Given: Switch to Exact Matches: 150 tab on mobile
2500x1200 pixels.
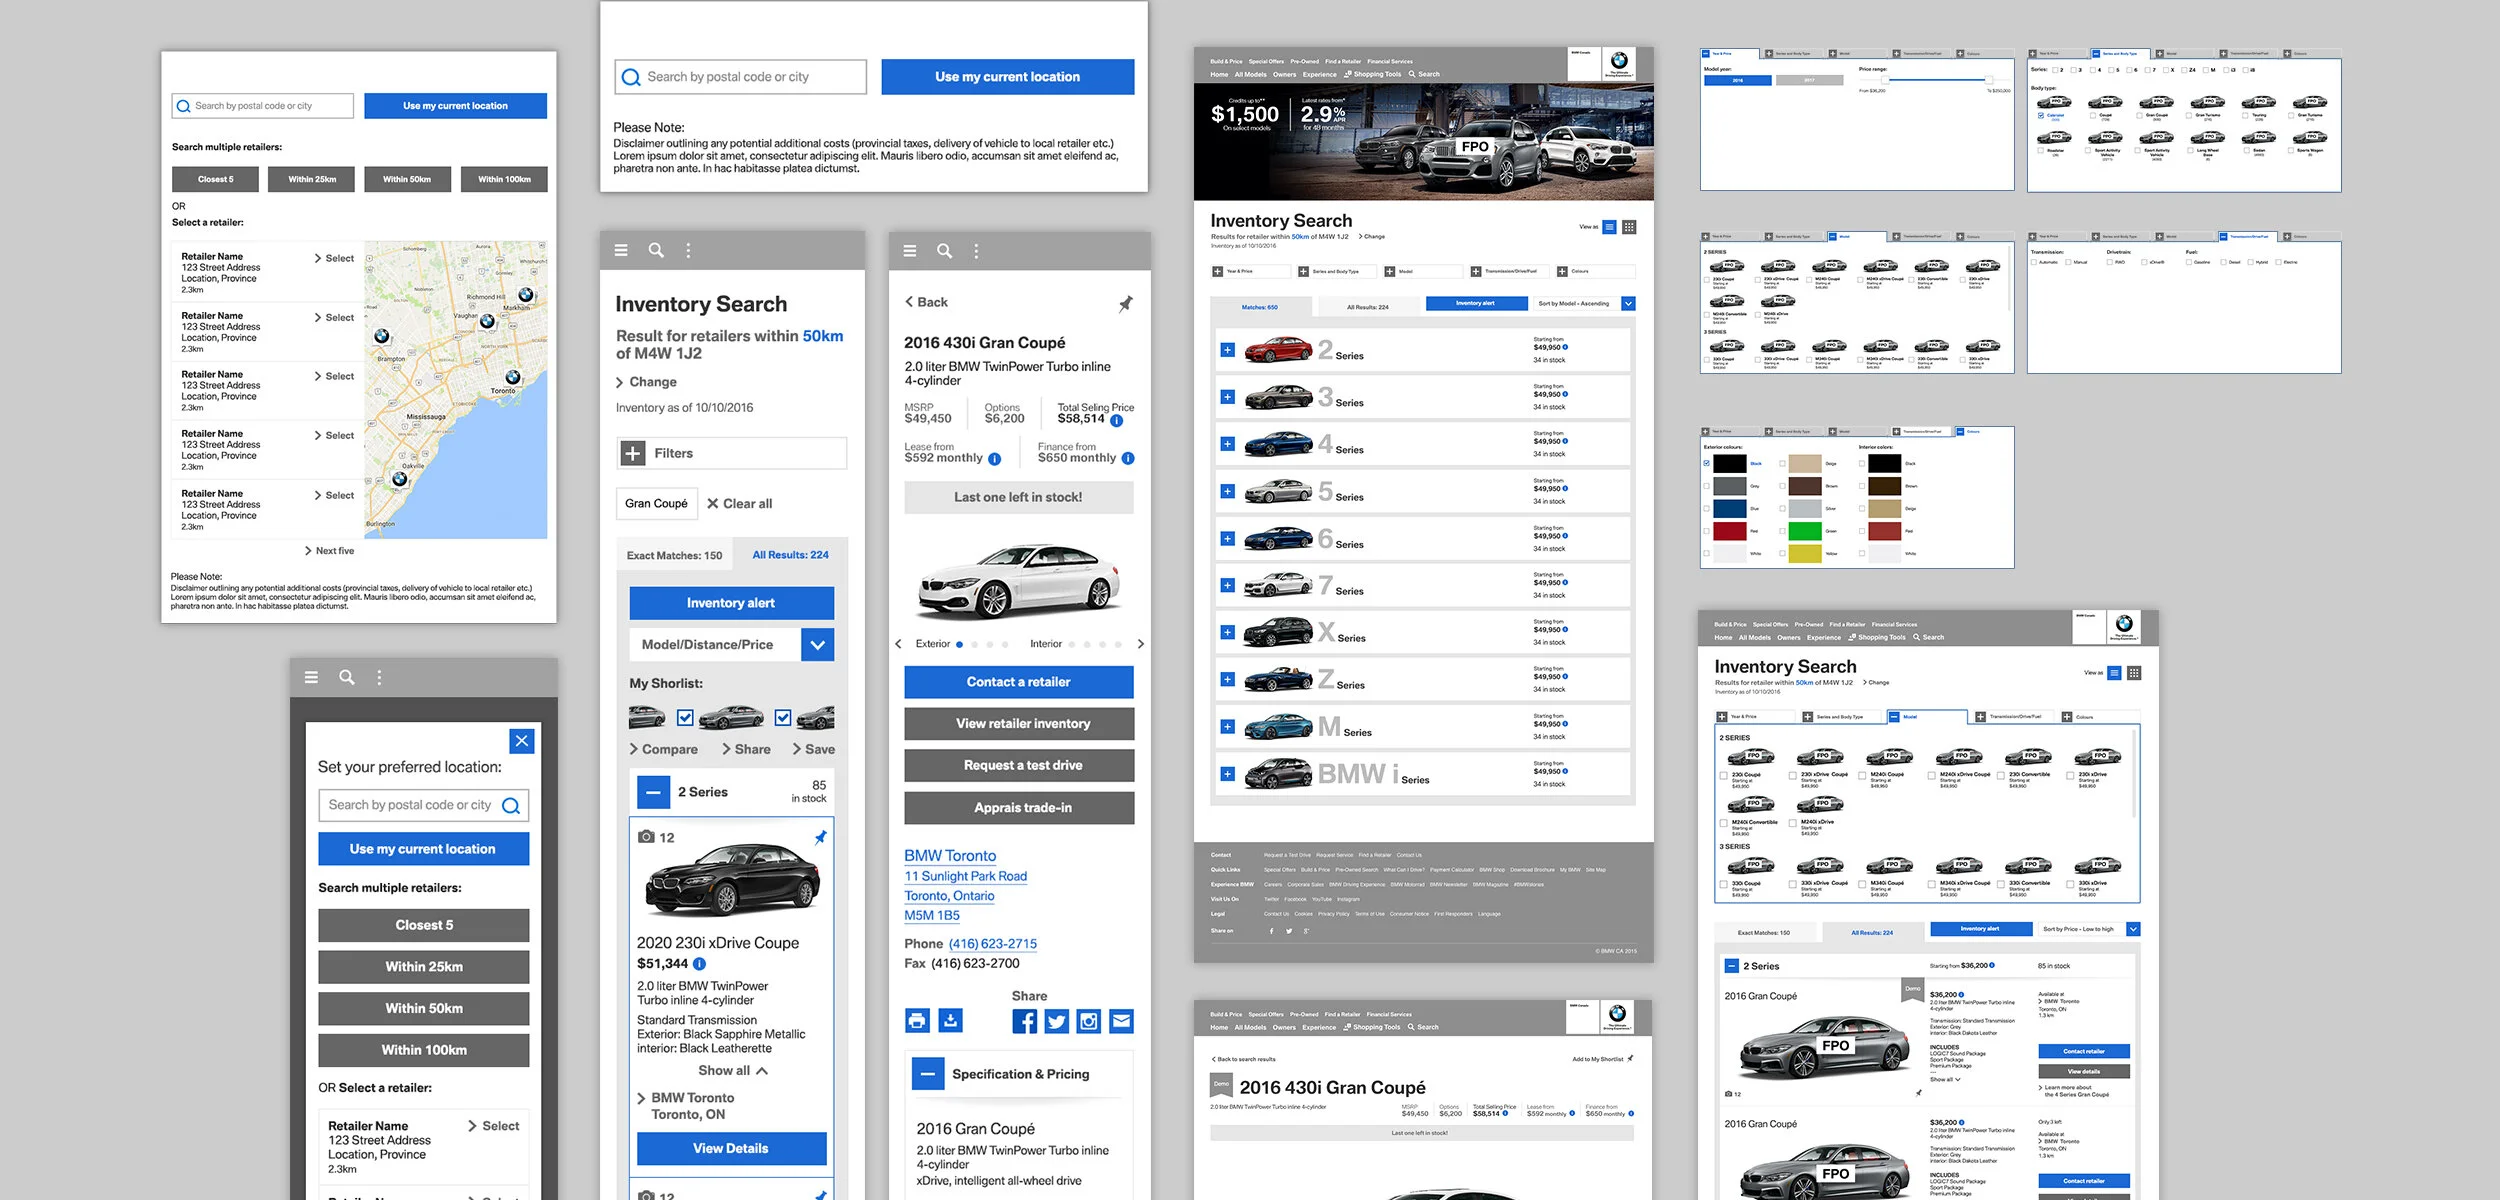Looking at the screenshot, I should 675,556.
